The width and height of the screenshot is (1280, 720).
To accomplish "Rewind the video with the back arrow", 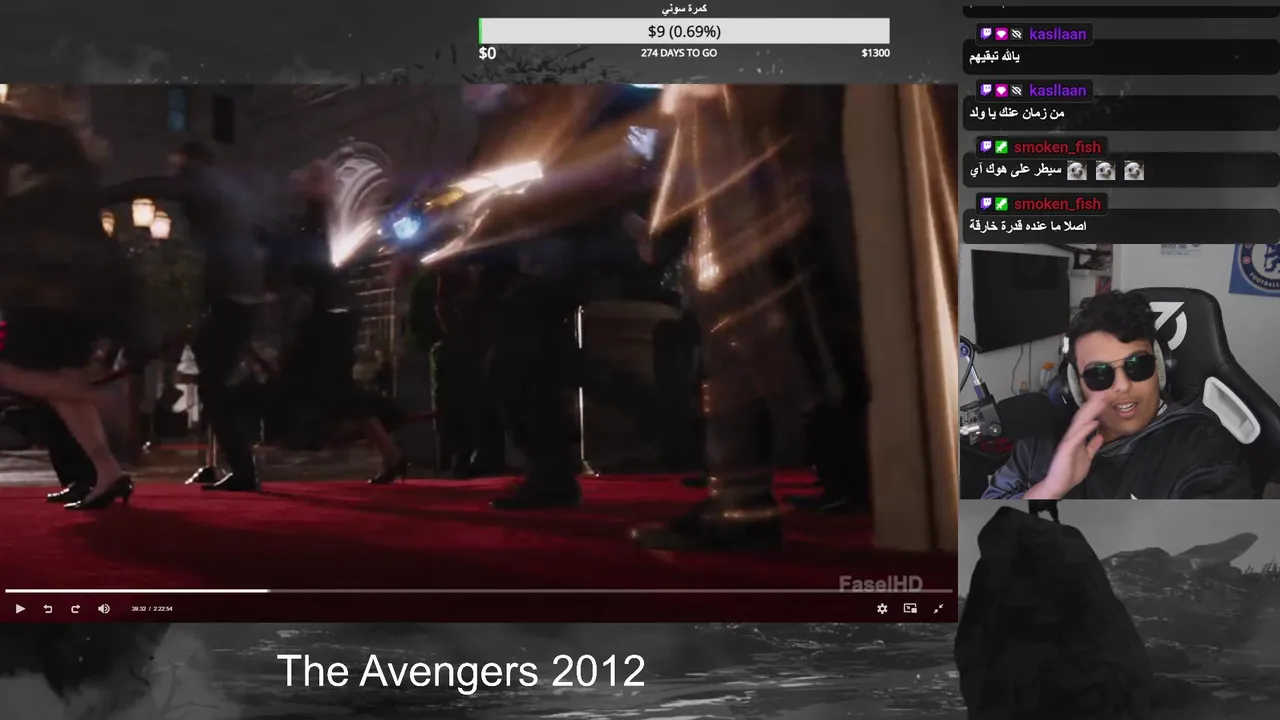I will (x=47, y=608).
